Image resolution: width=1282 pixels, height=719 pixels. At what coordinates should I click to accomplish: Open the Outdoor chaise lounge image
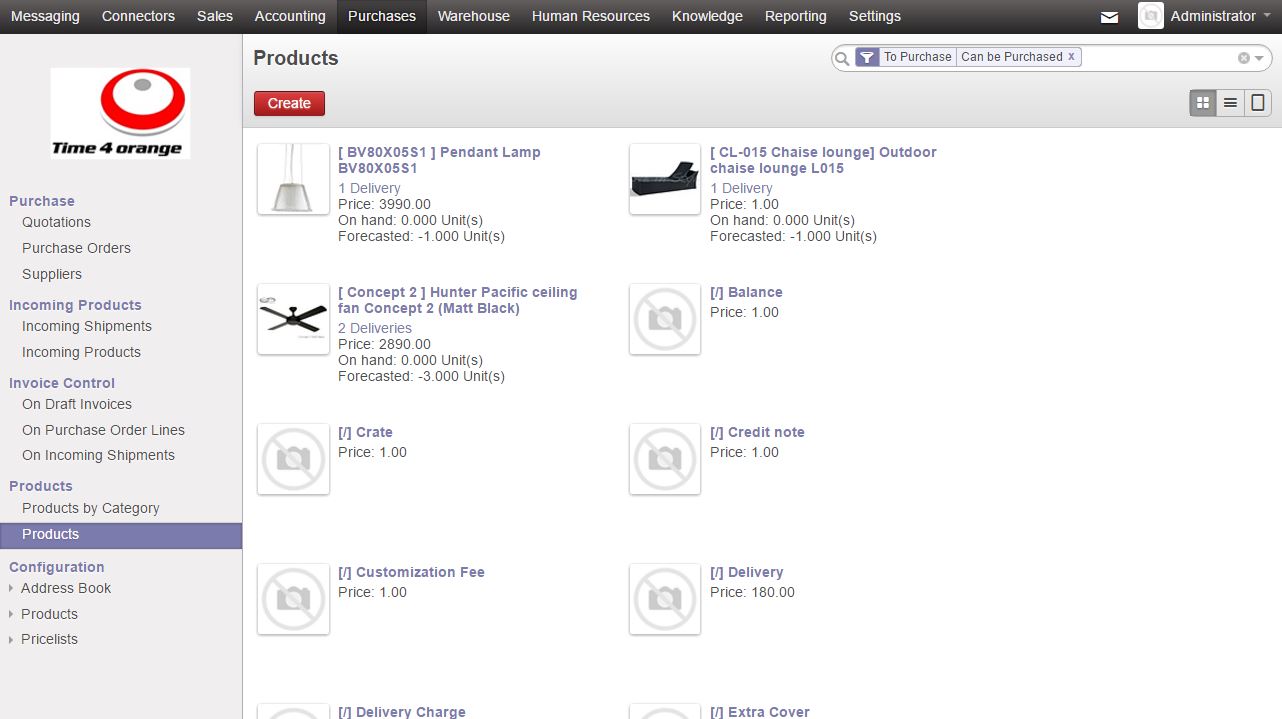pos(665,179)
